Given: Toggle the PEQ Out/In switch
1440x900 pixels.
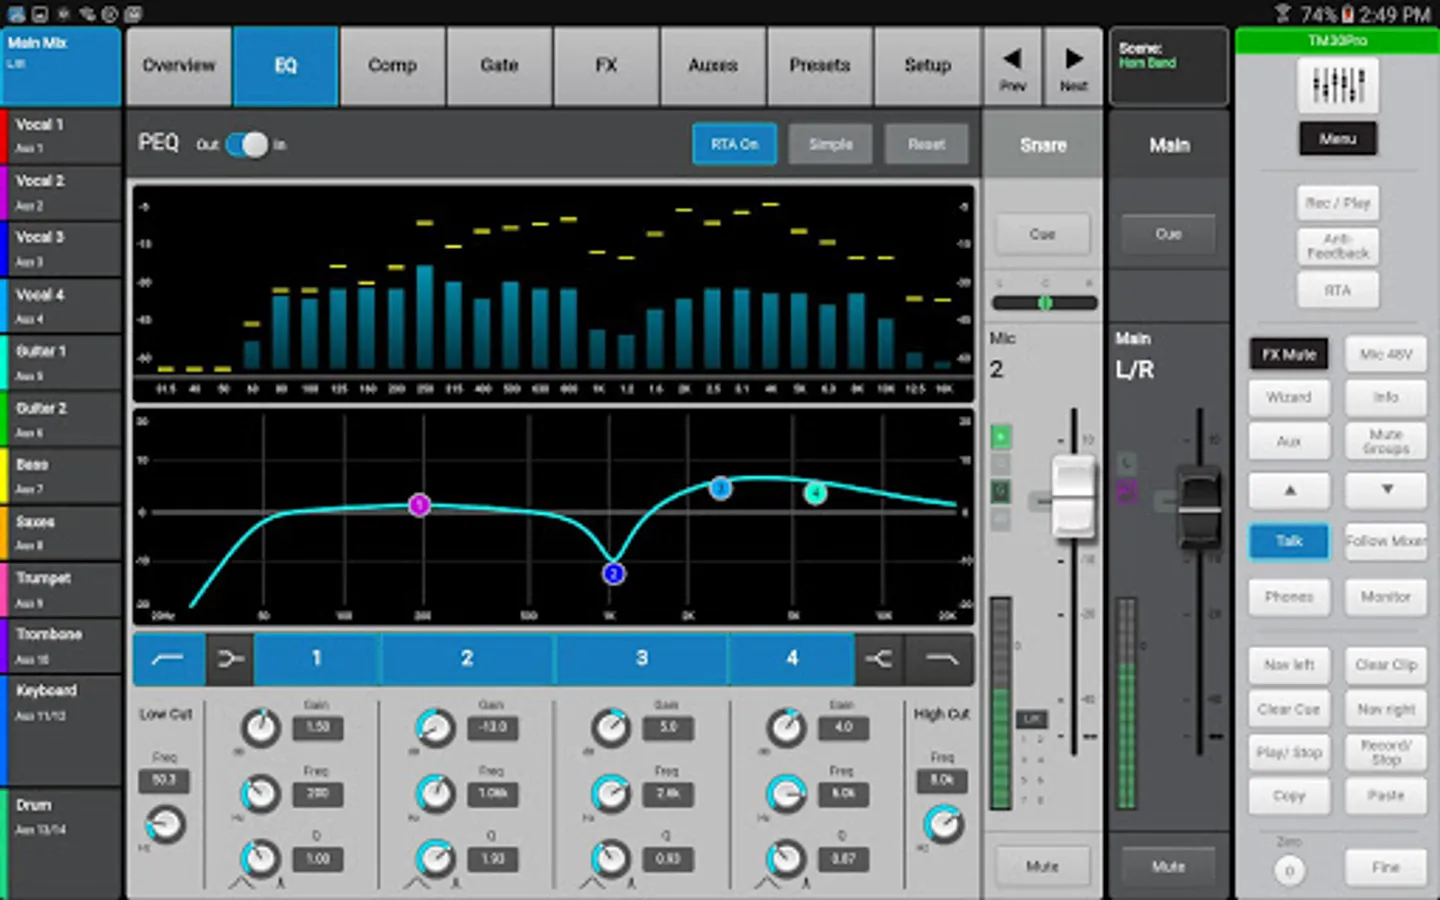Looking at the screenshot, I should (x=247, y=145).
